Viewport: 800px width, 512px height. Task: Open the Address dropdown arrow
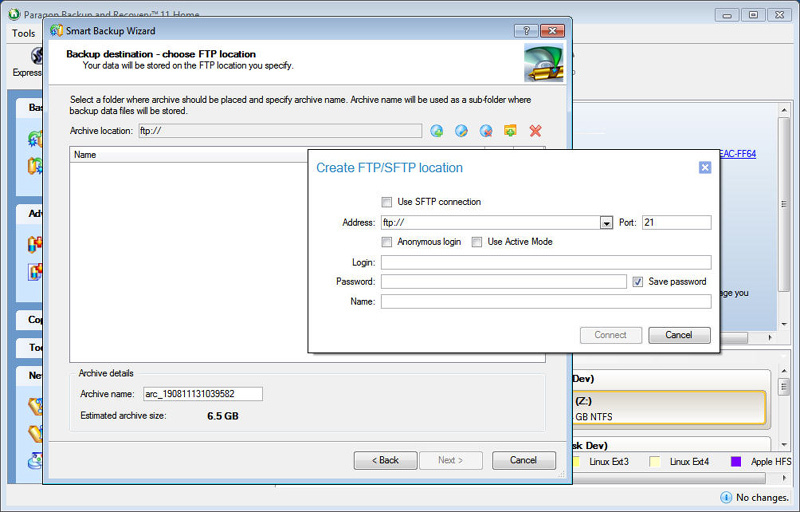[x=606, y=223]
